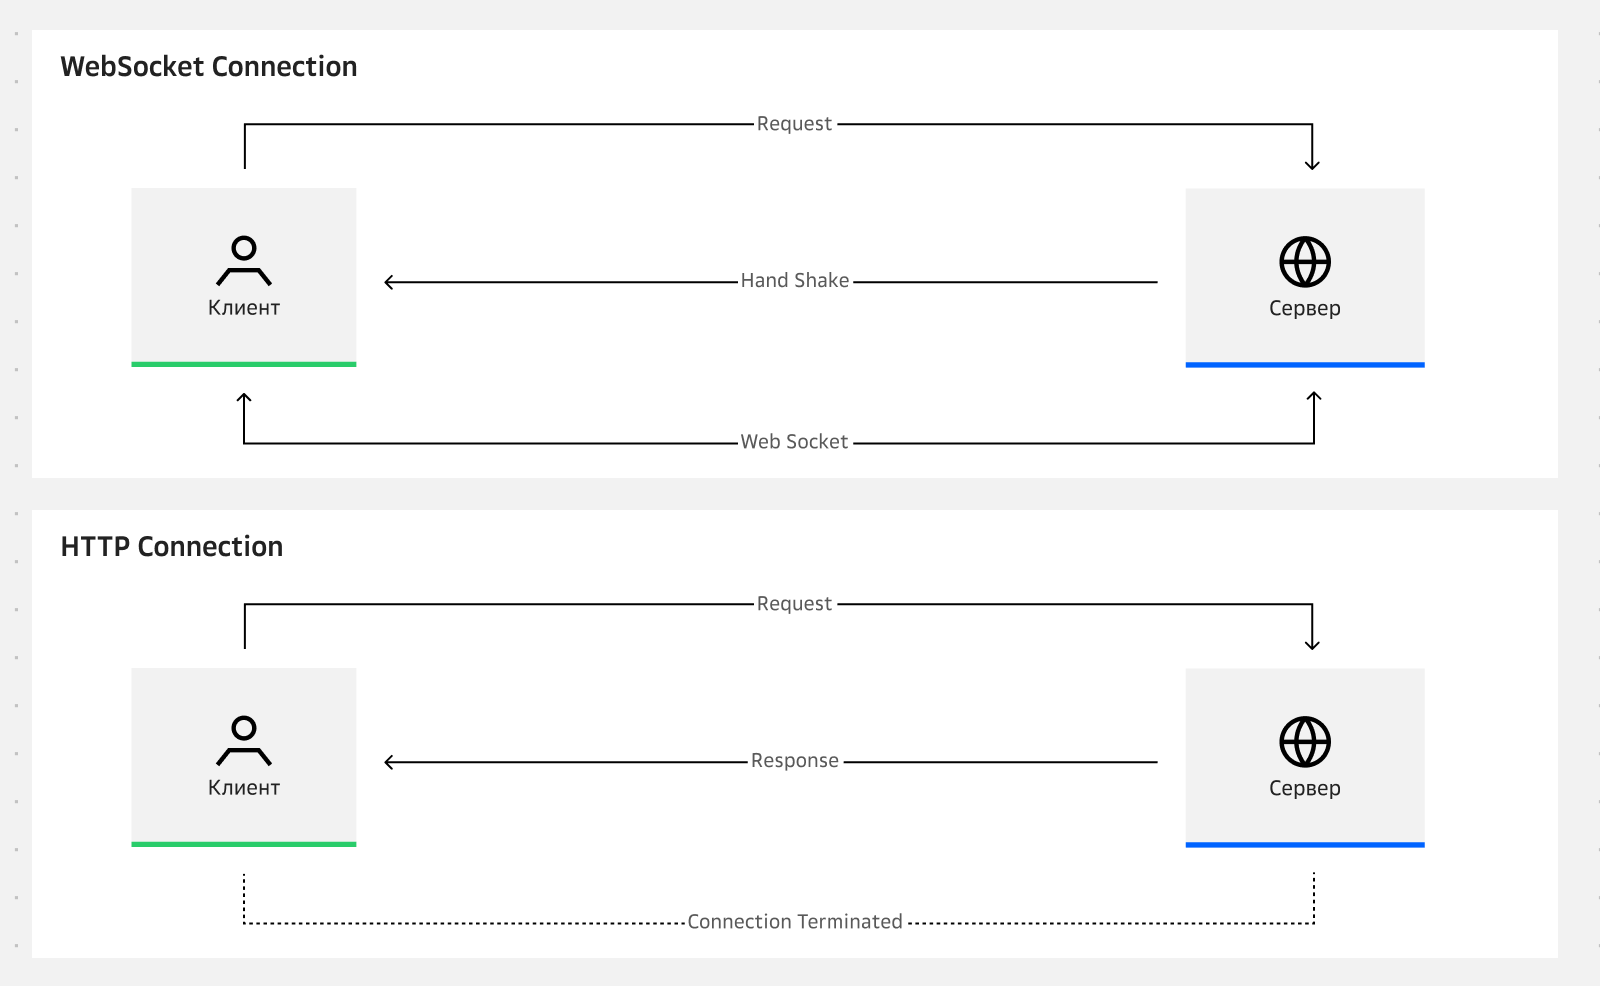This screenshot has height=986, width=1600.
Task: Click the Response label in HTTP diagram
Action: click(x=795, y=761)
